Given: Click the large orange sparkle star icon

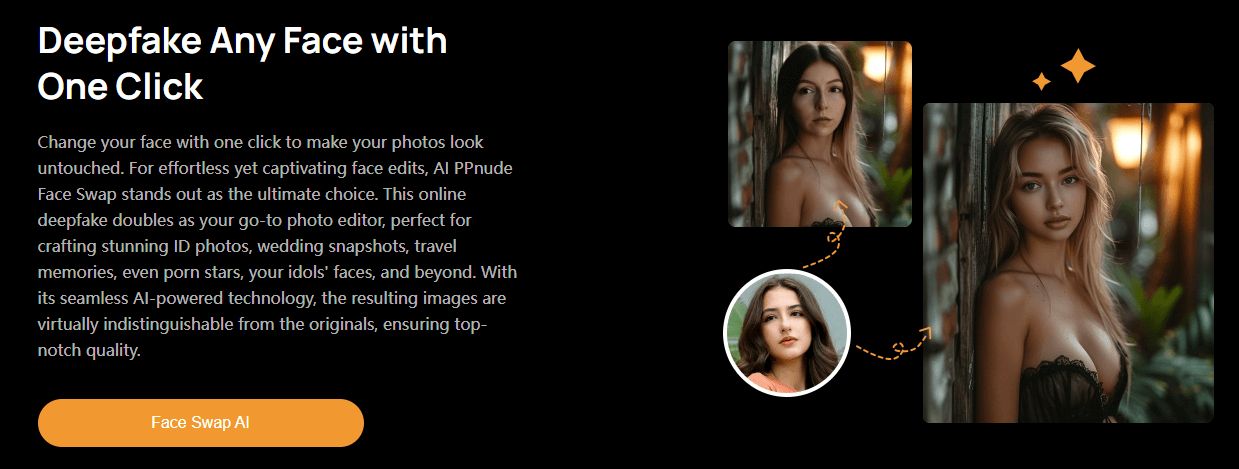Looking at the screenshot, I should [1078, 66].
